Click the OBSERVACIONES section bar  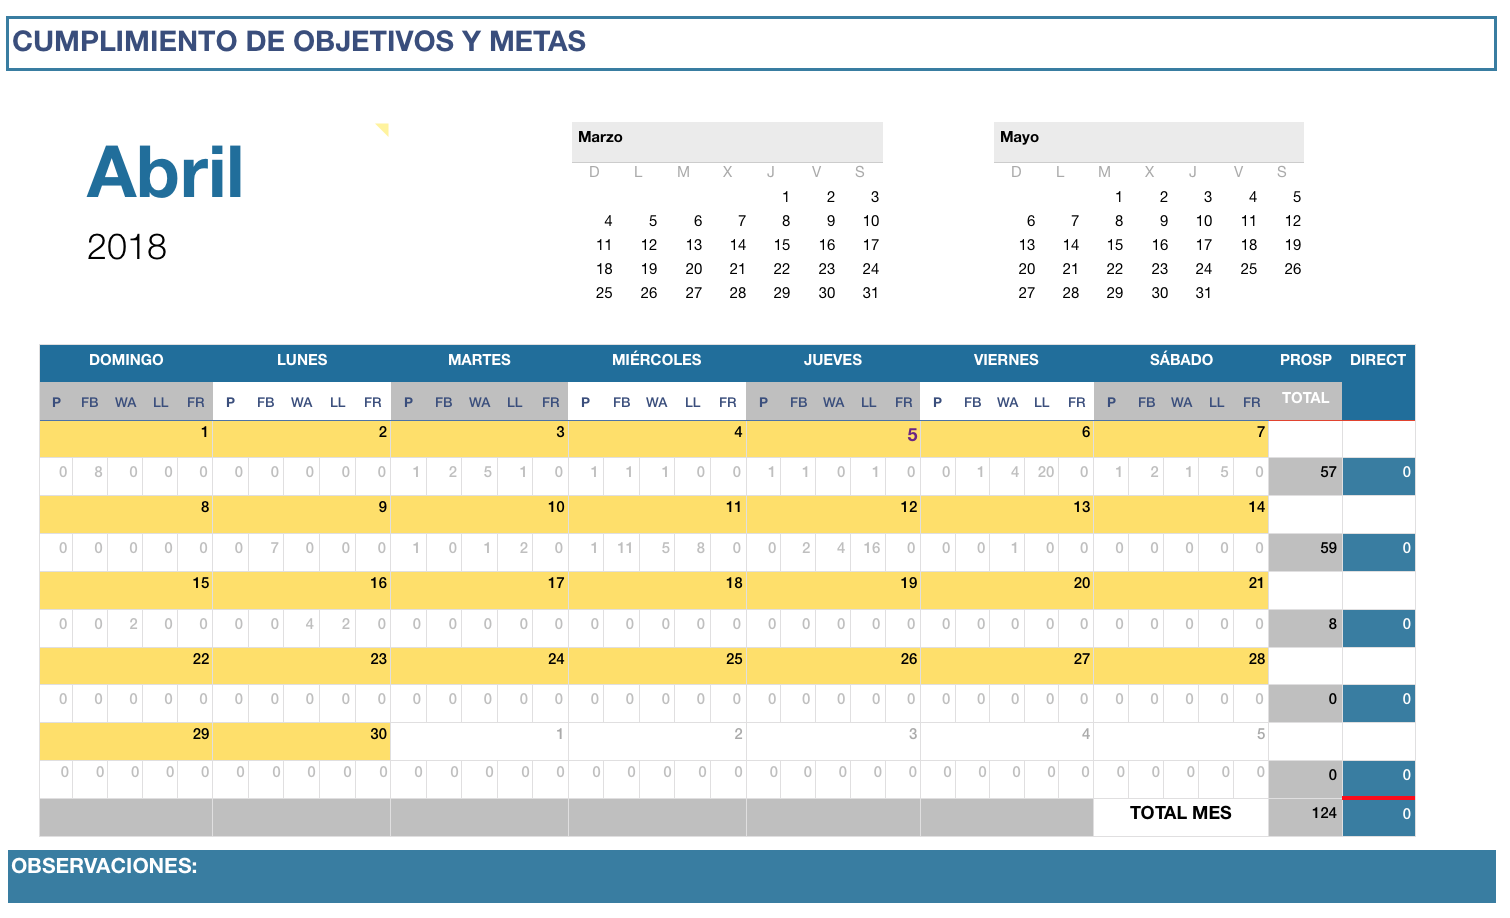click(750, 875)
